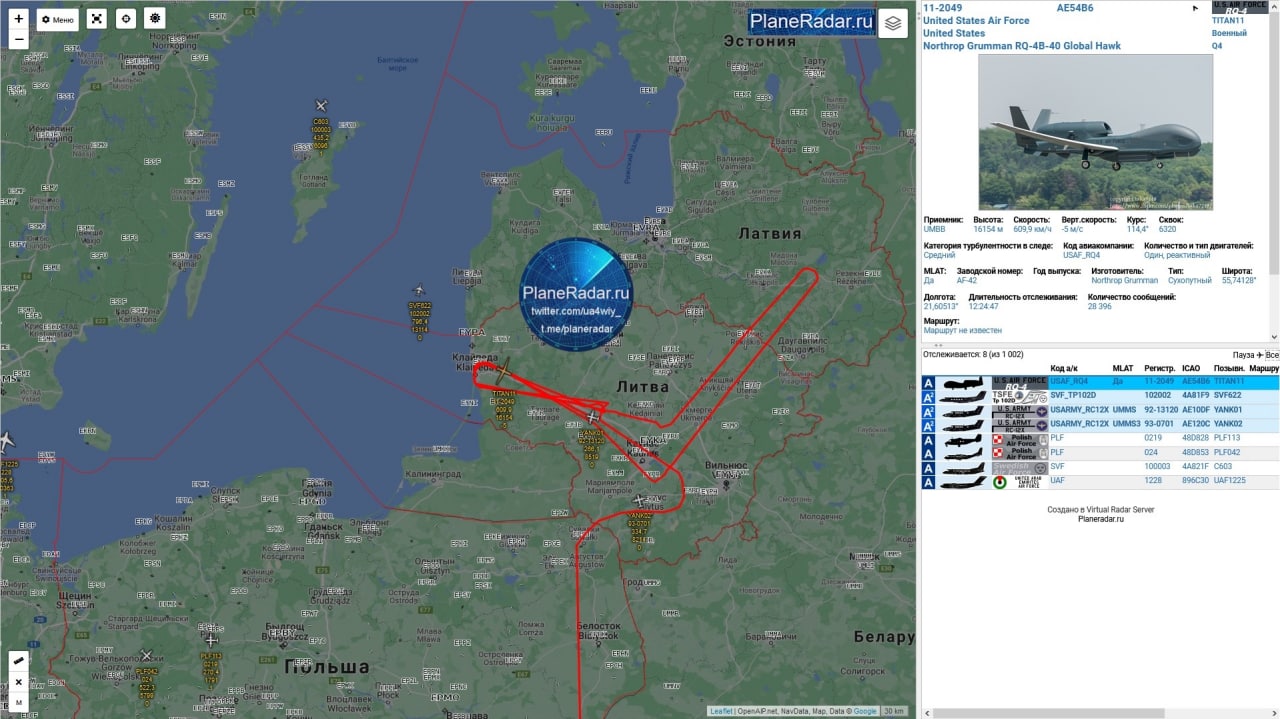Image resolution: width=1280 pixels, height=719 pixels.
Task: Sort list by MLAT column
Action: pos(1123,368)
